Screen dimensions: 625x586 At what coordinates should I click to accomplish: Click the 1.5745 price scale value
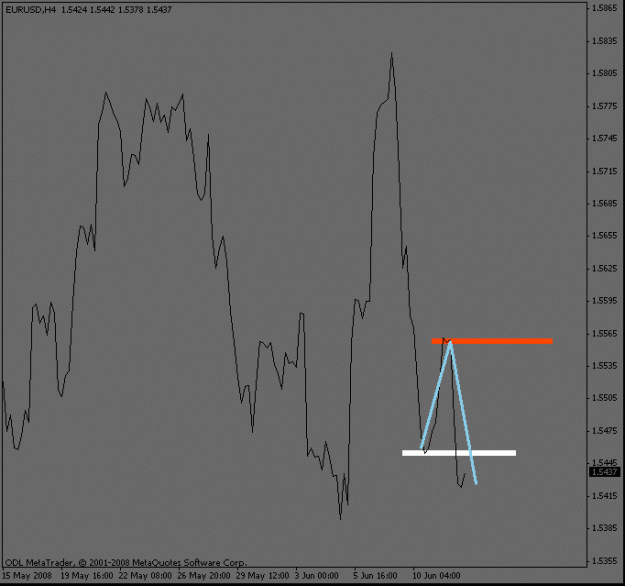pos(604,138)
